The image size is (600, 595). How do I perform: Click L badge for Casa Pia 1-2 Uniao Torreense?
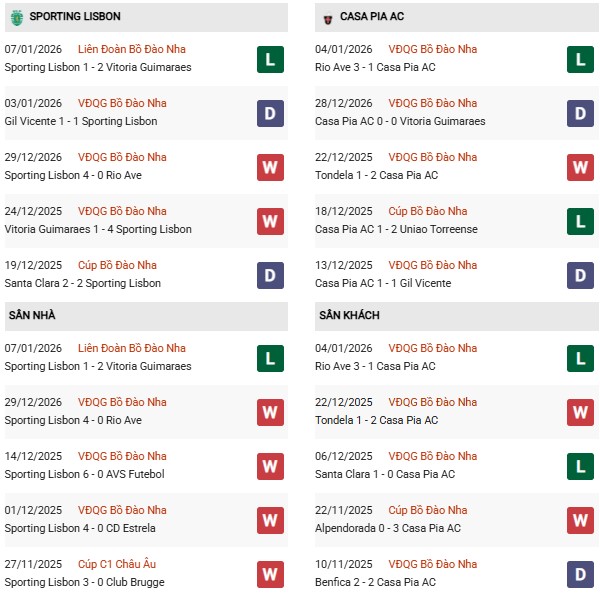coord(580,221)
